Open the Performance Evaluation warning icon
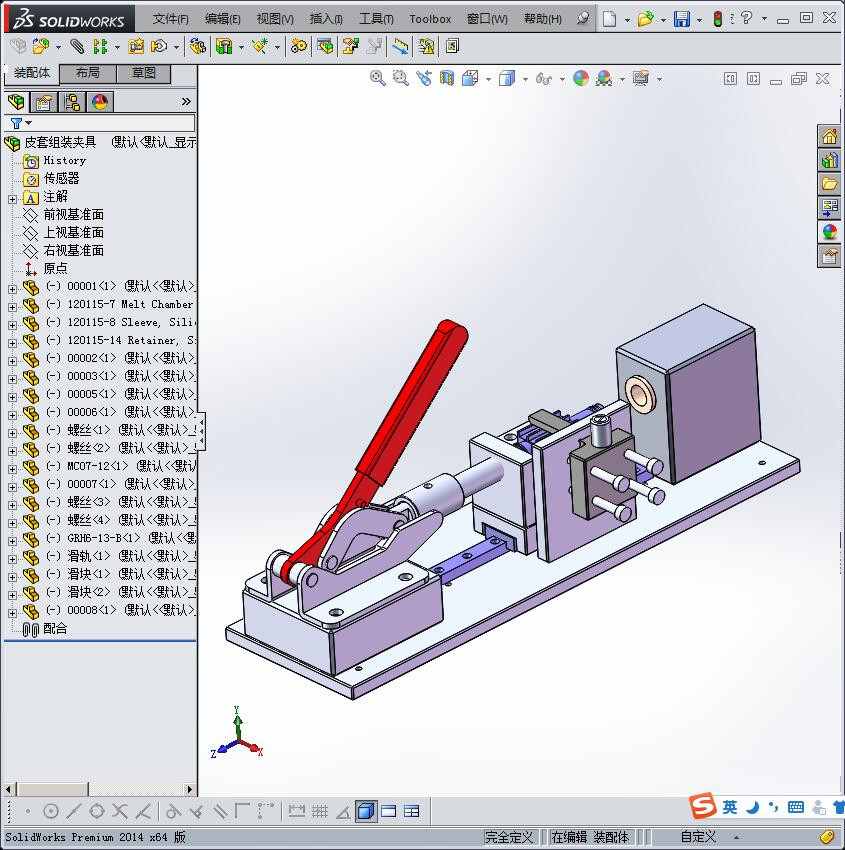The height and width of the screenshot is (850, 845). (426, 47)
